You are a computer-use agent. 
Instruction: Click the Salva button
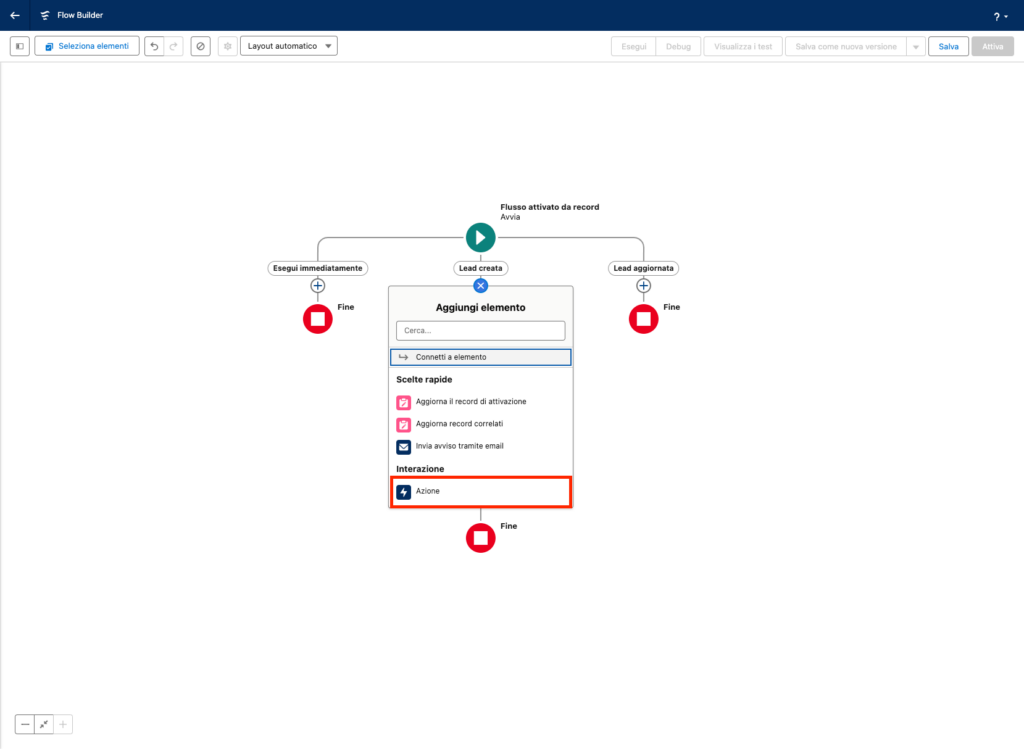948,46
